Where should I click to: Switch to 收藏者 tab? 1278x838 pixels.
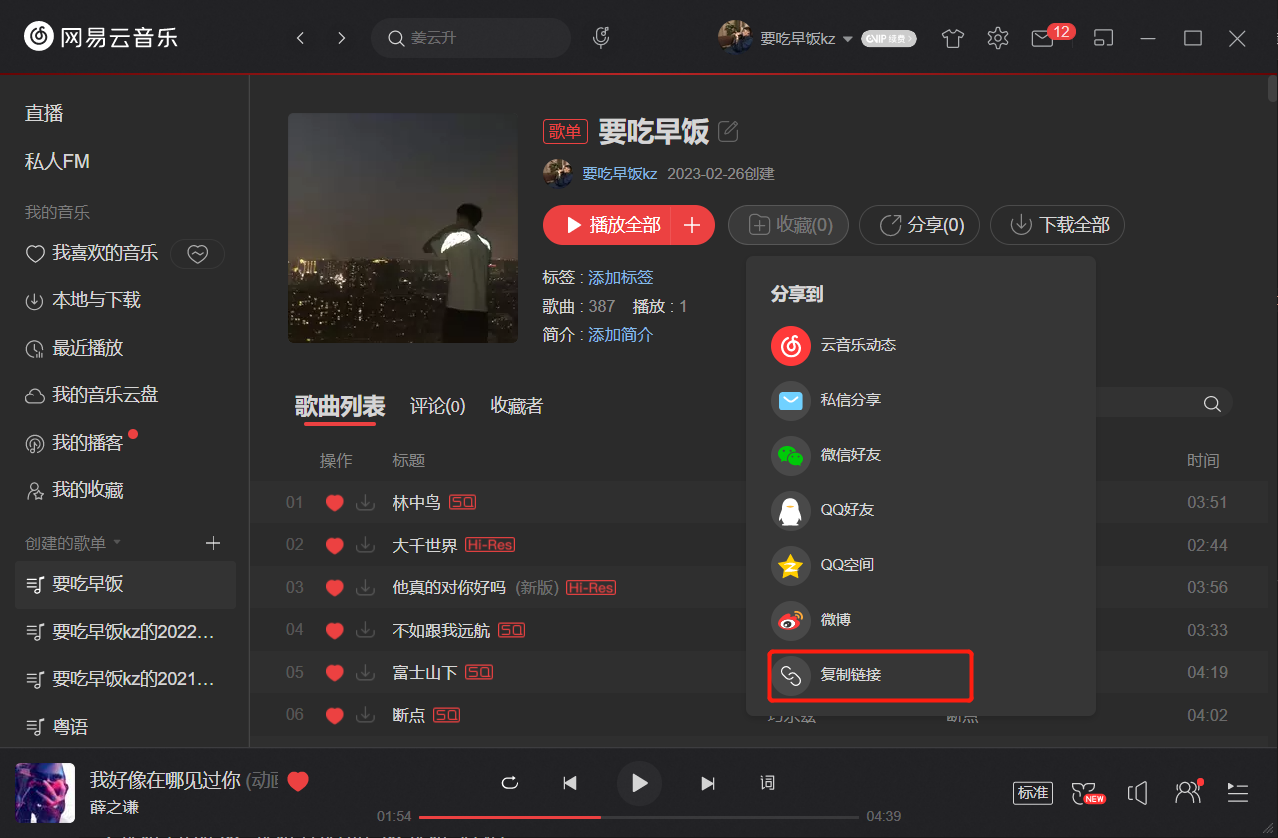click(517, 406)
